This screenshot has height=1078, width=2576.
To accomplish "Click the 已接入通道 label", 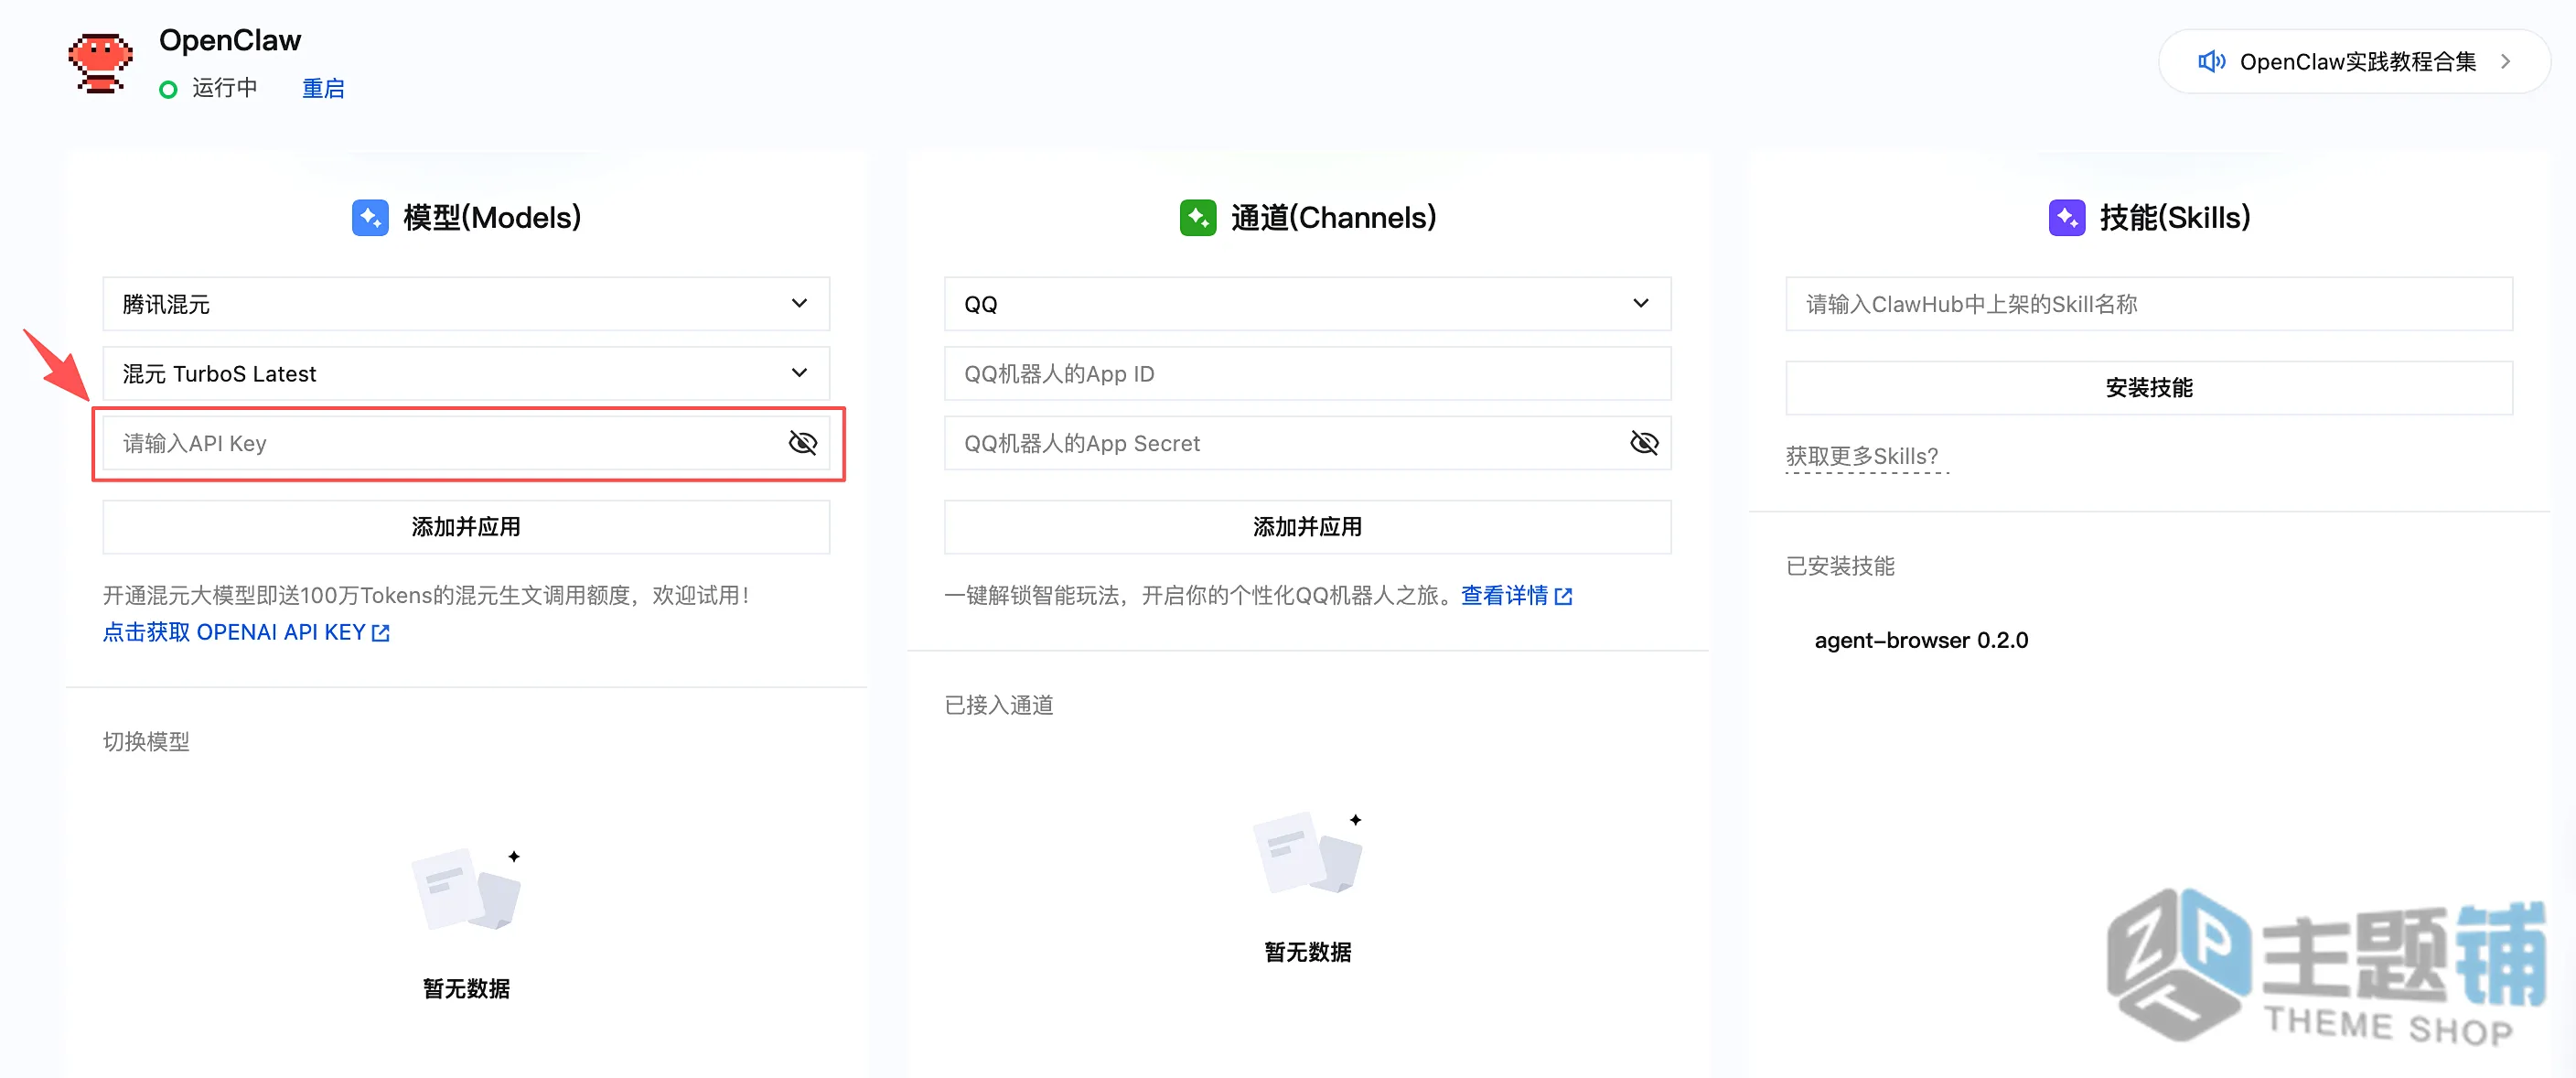I will coord(998,705).
